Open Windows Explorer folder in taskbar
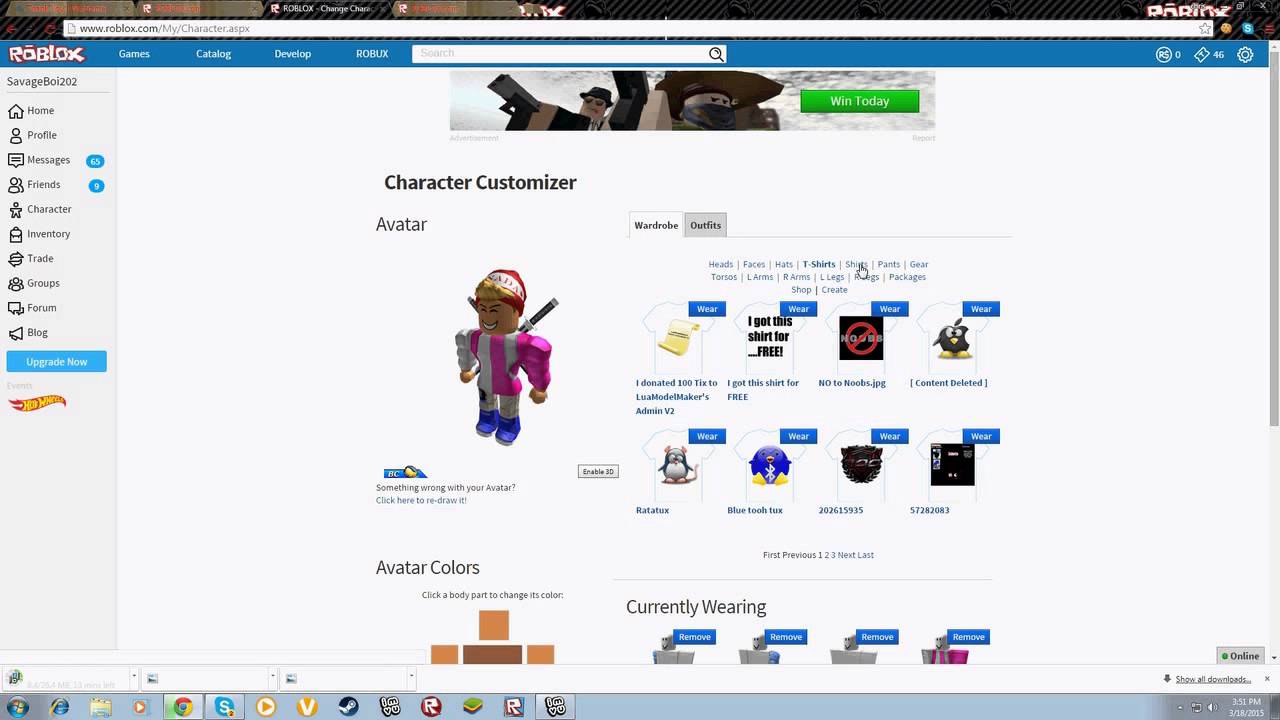Viewport: 1280px width, 720px height. coord(101,707)
